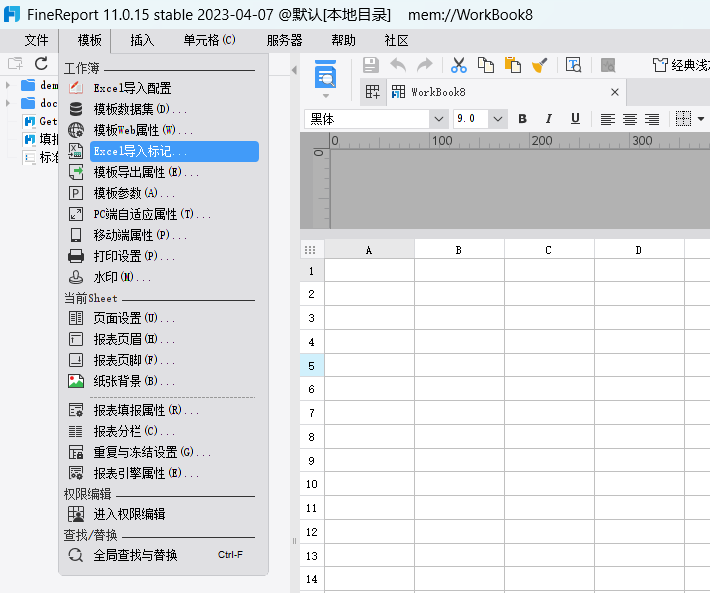Select Excel导入配置 menu entry
This screenshot has width=710, height=593.
pos(163,88)
